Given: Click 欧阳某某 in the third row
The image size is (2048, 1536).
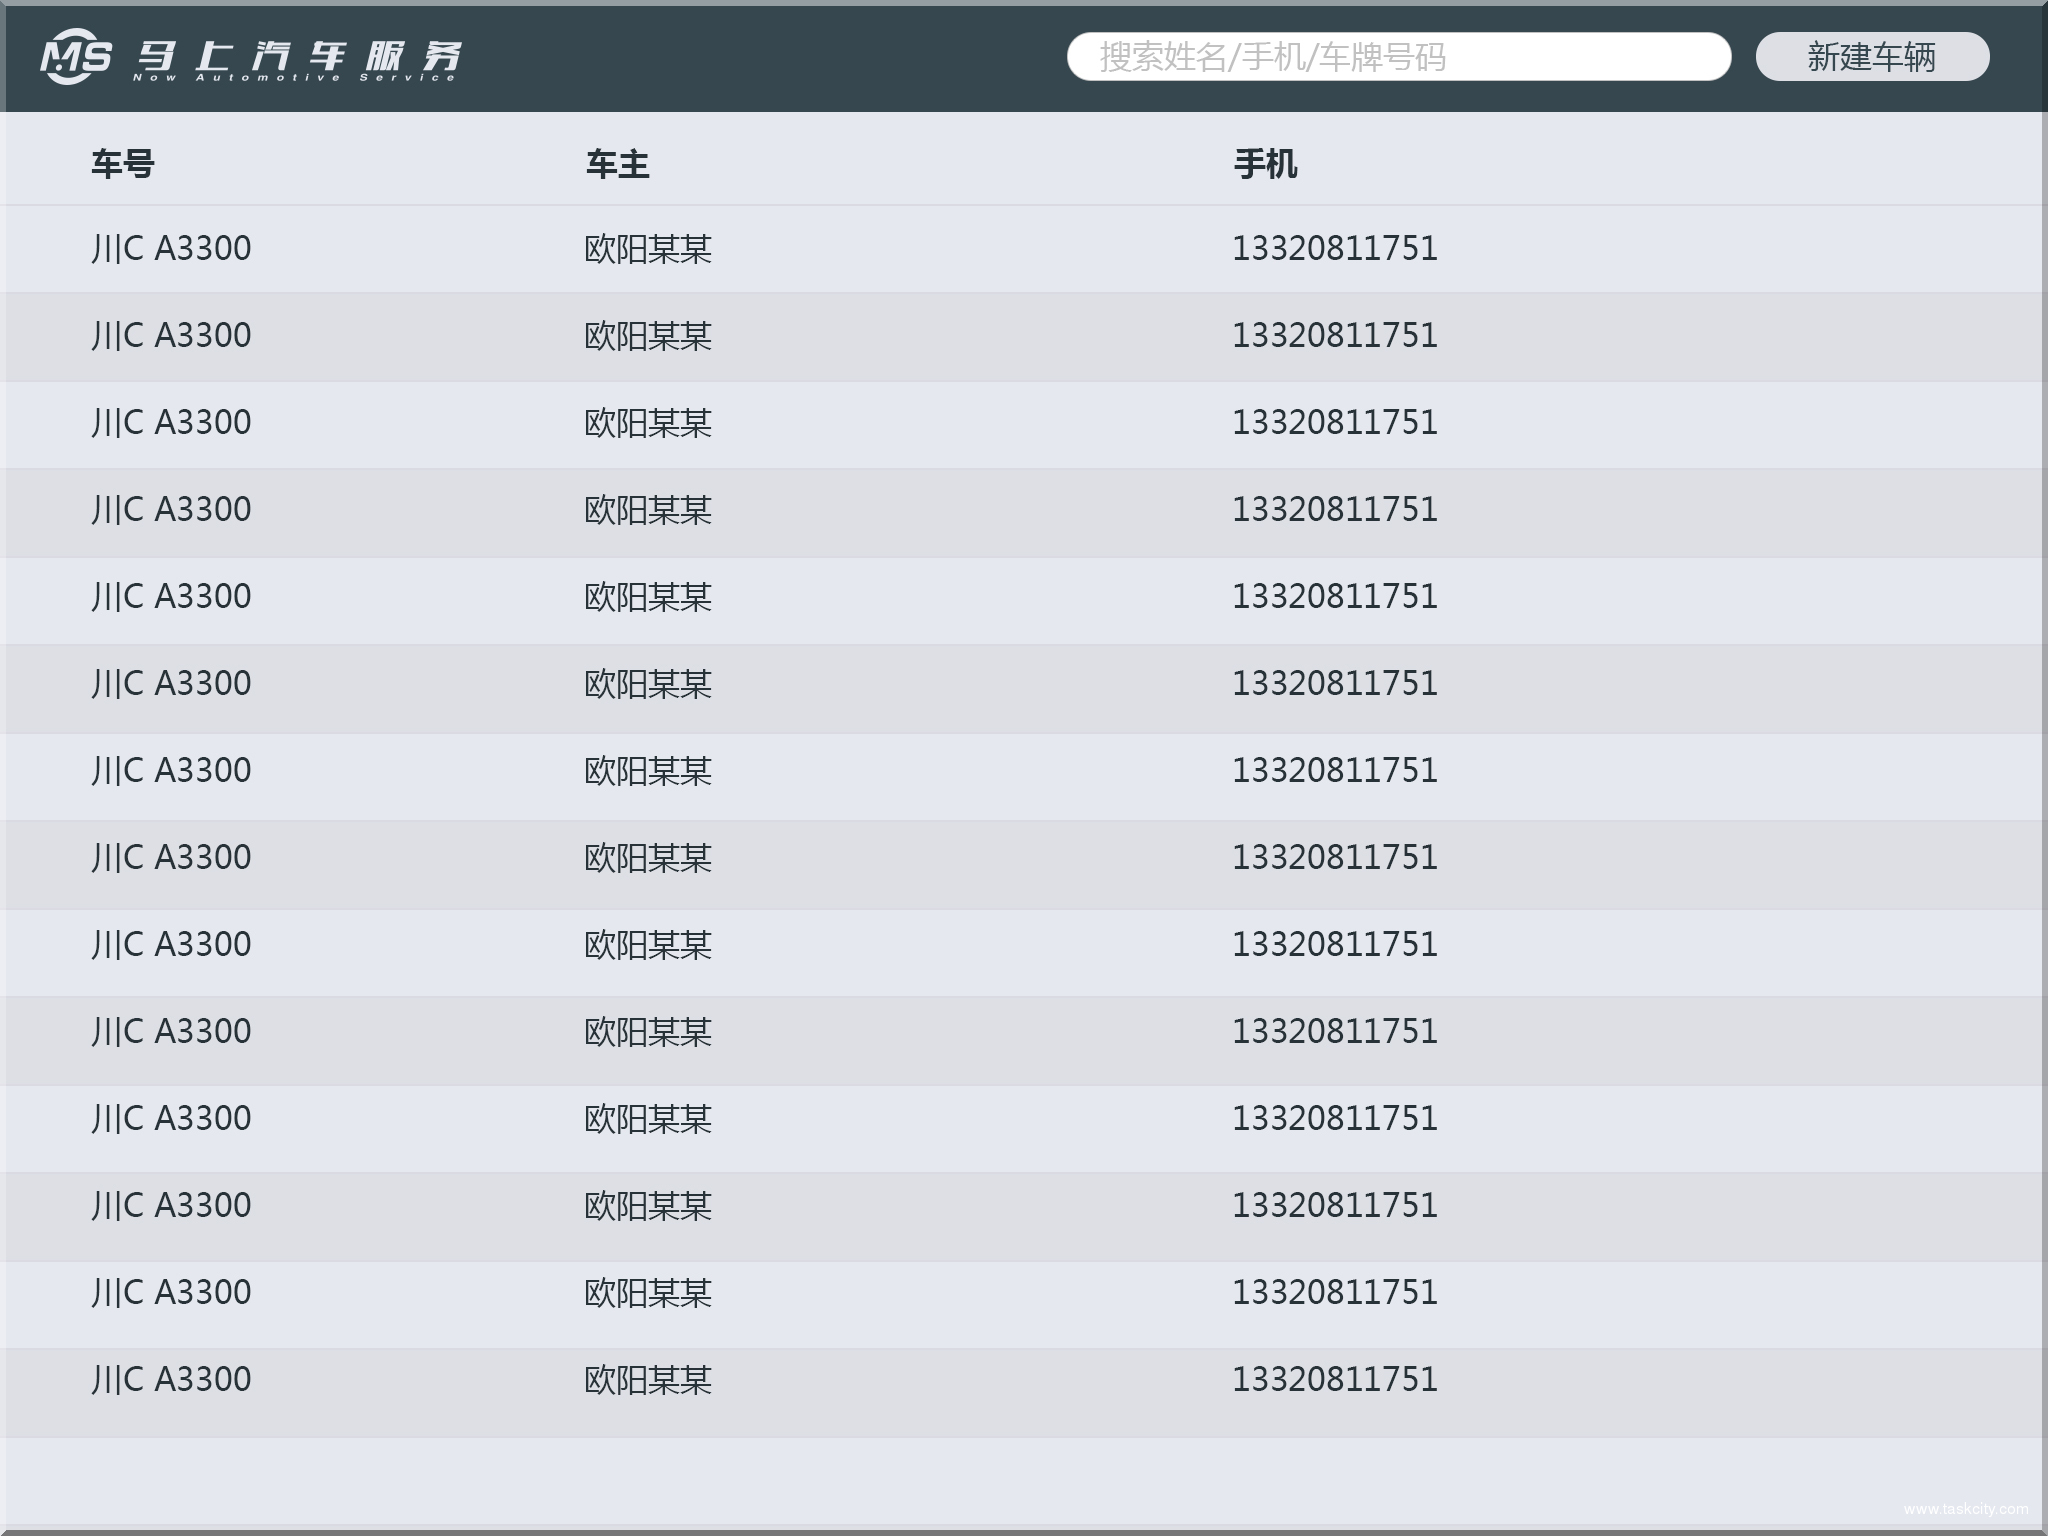Looking at the screenshot, I should pyautogui.click(x=646, y=424).
